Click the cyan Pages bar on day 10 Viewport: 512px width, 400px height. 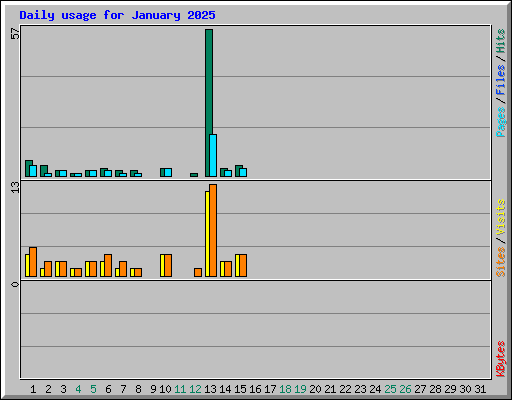pyautogui.click(x=168, y=172)
